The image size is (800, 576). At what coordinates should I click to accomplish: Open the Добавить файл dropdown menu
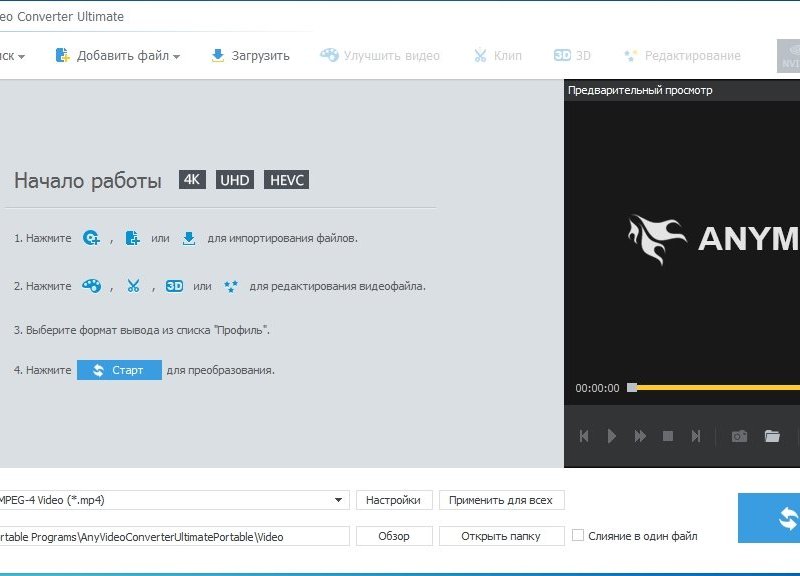click(177, 57)
